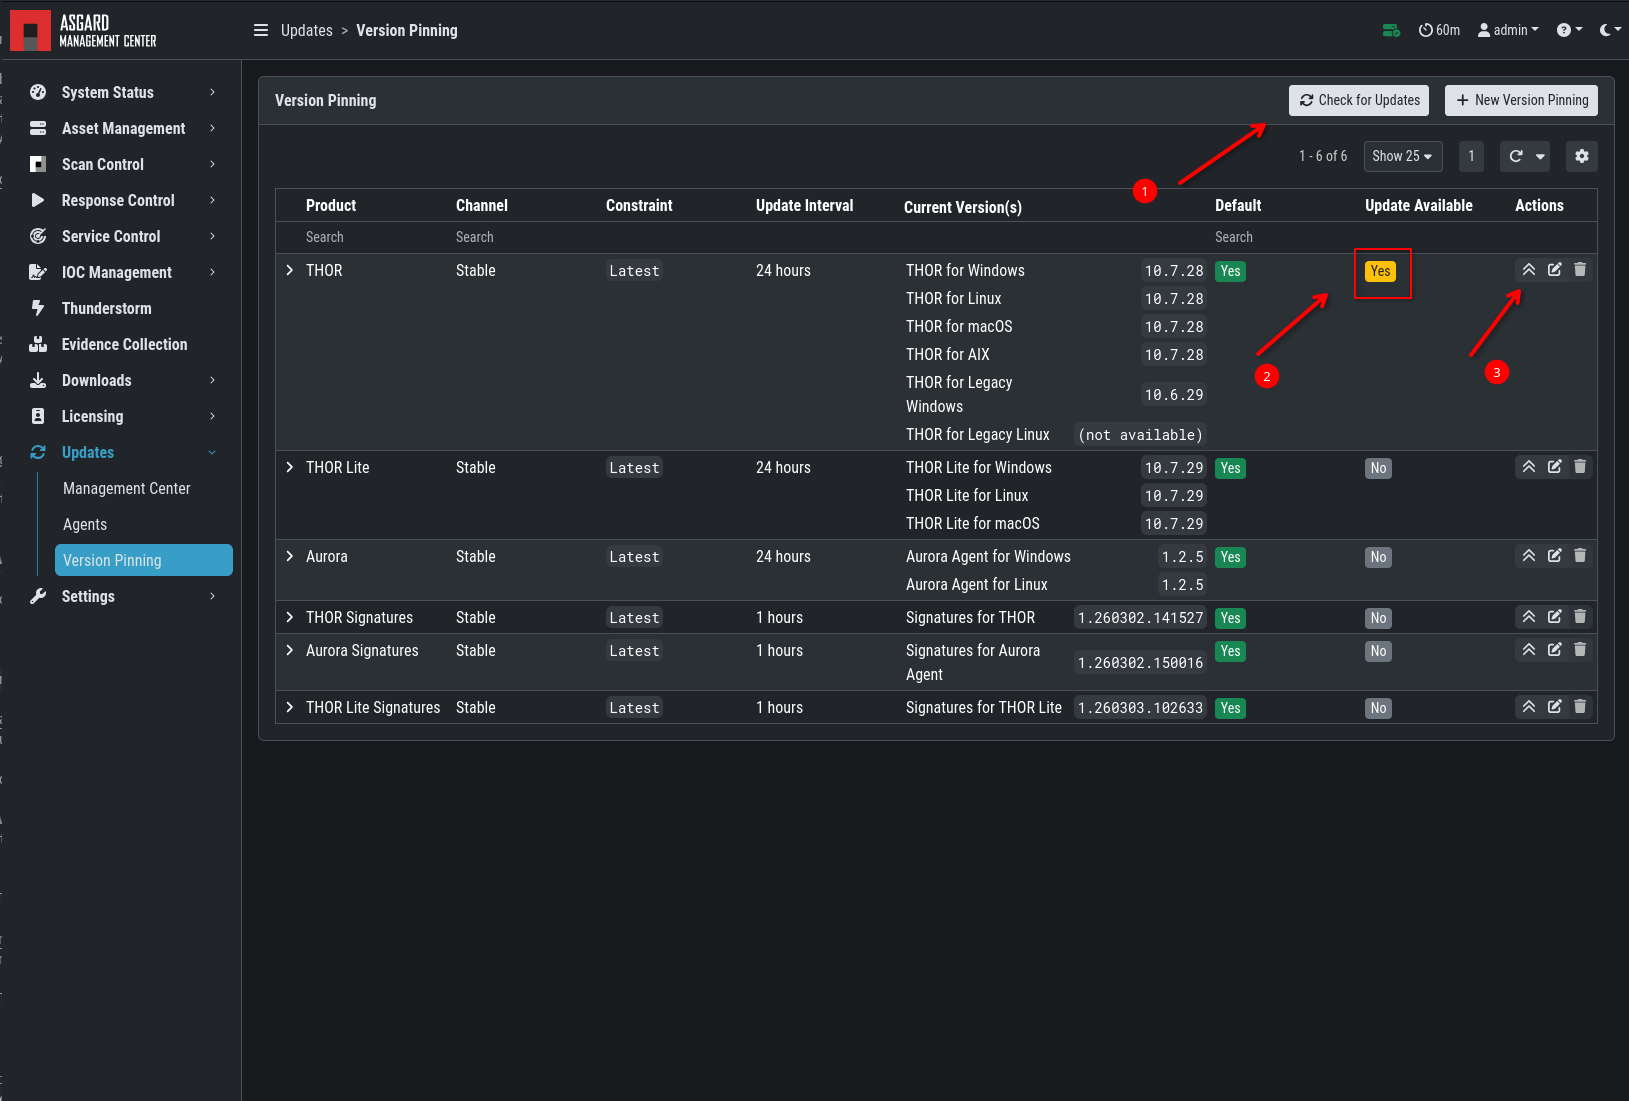
Task: Upgrade the Aurora Signatures pinning
Action: pyautogui.click(x=1529, y=649)
